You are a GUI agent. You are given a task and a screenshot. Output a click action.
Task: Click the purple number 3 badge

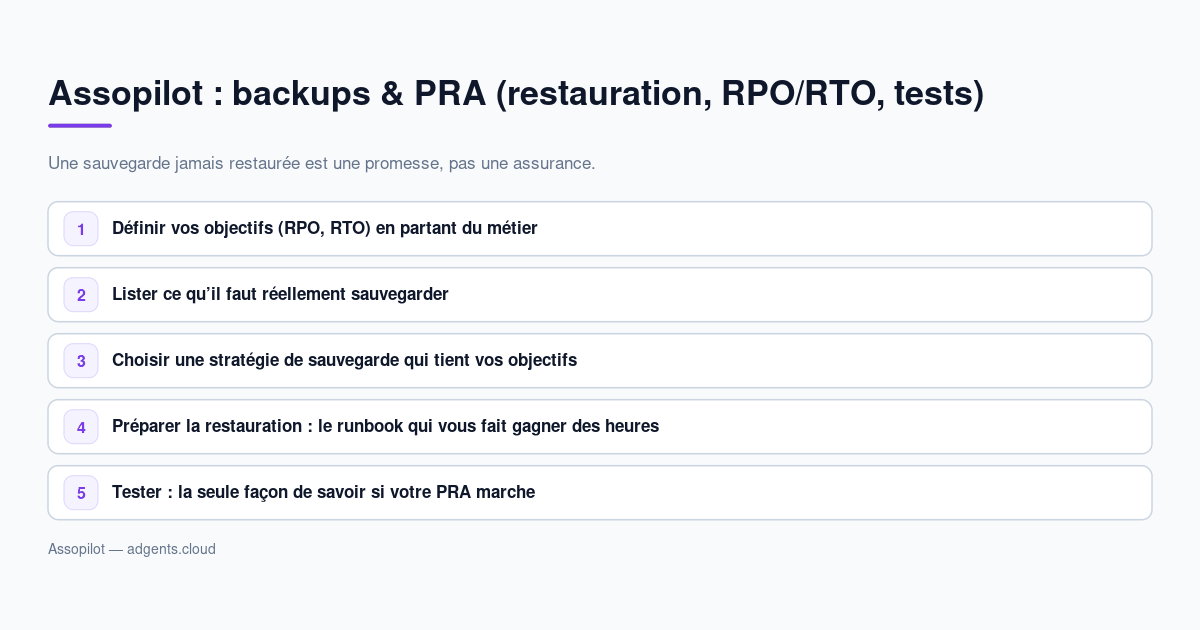pyautogui.click(x=81, y=361)
